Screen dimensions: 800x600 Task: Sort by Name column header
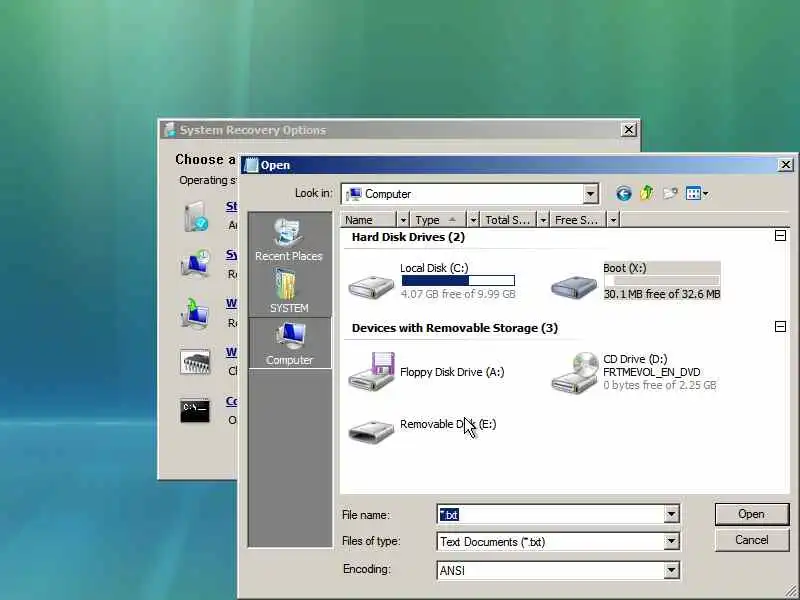(369, 220)
